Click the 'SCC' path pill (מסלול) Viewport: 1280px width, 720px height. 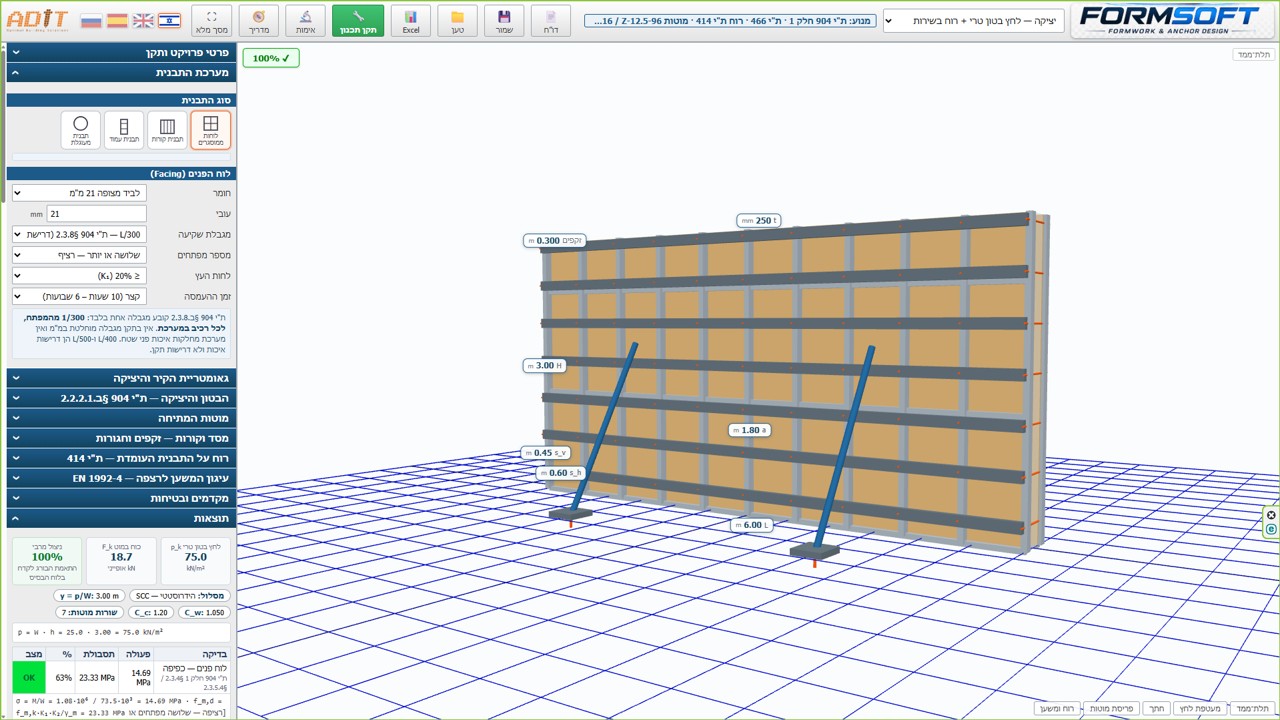coord(179,596)
